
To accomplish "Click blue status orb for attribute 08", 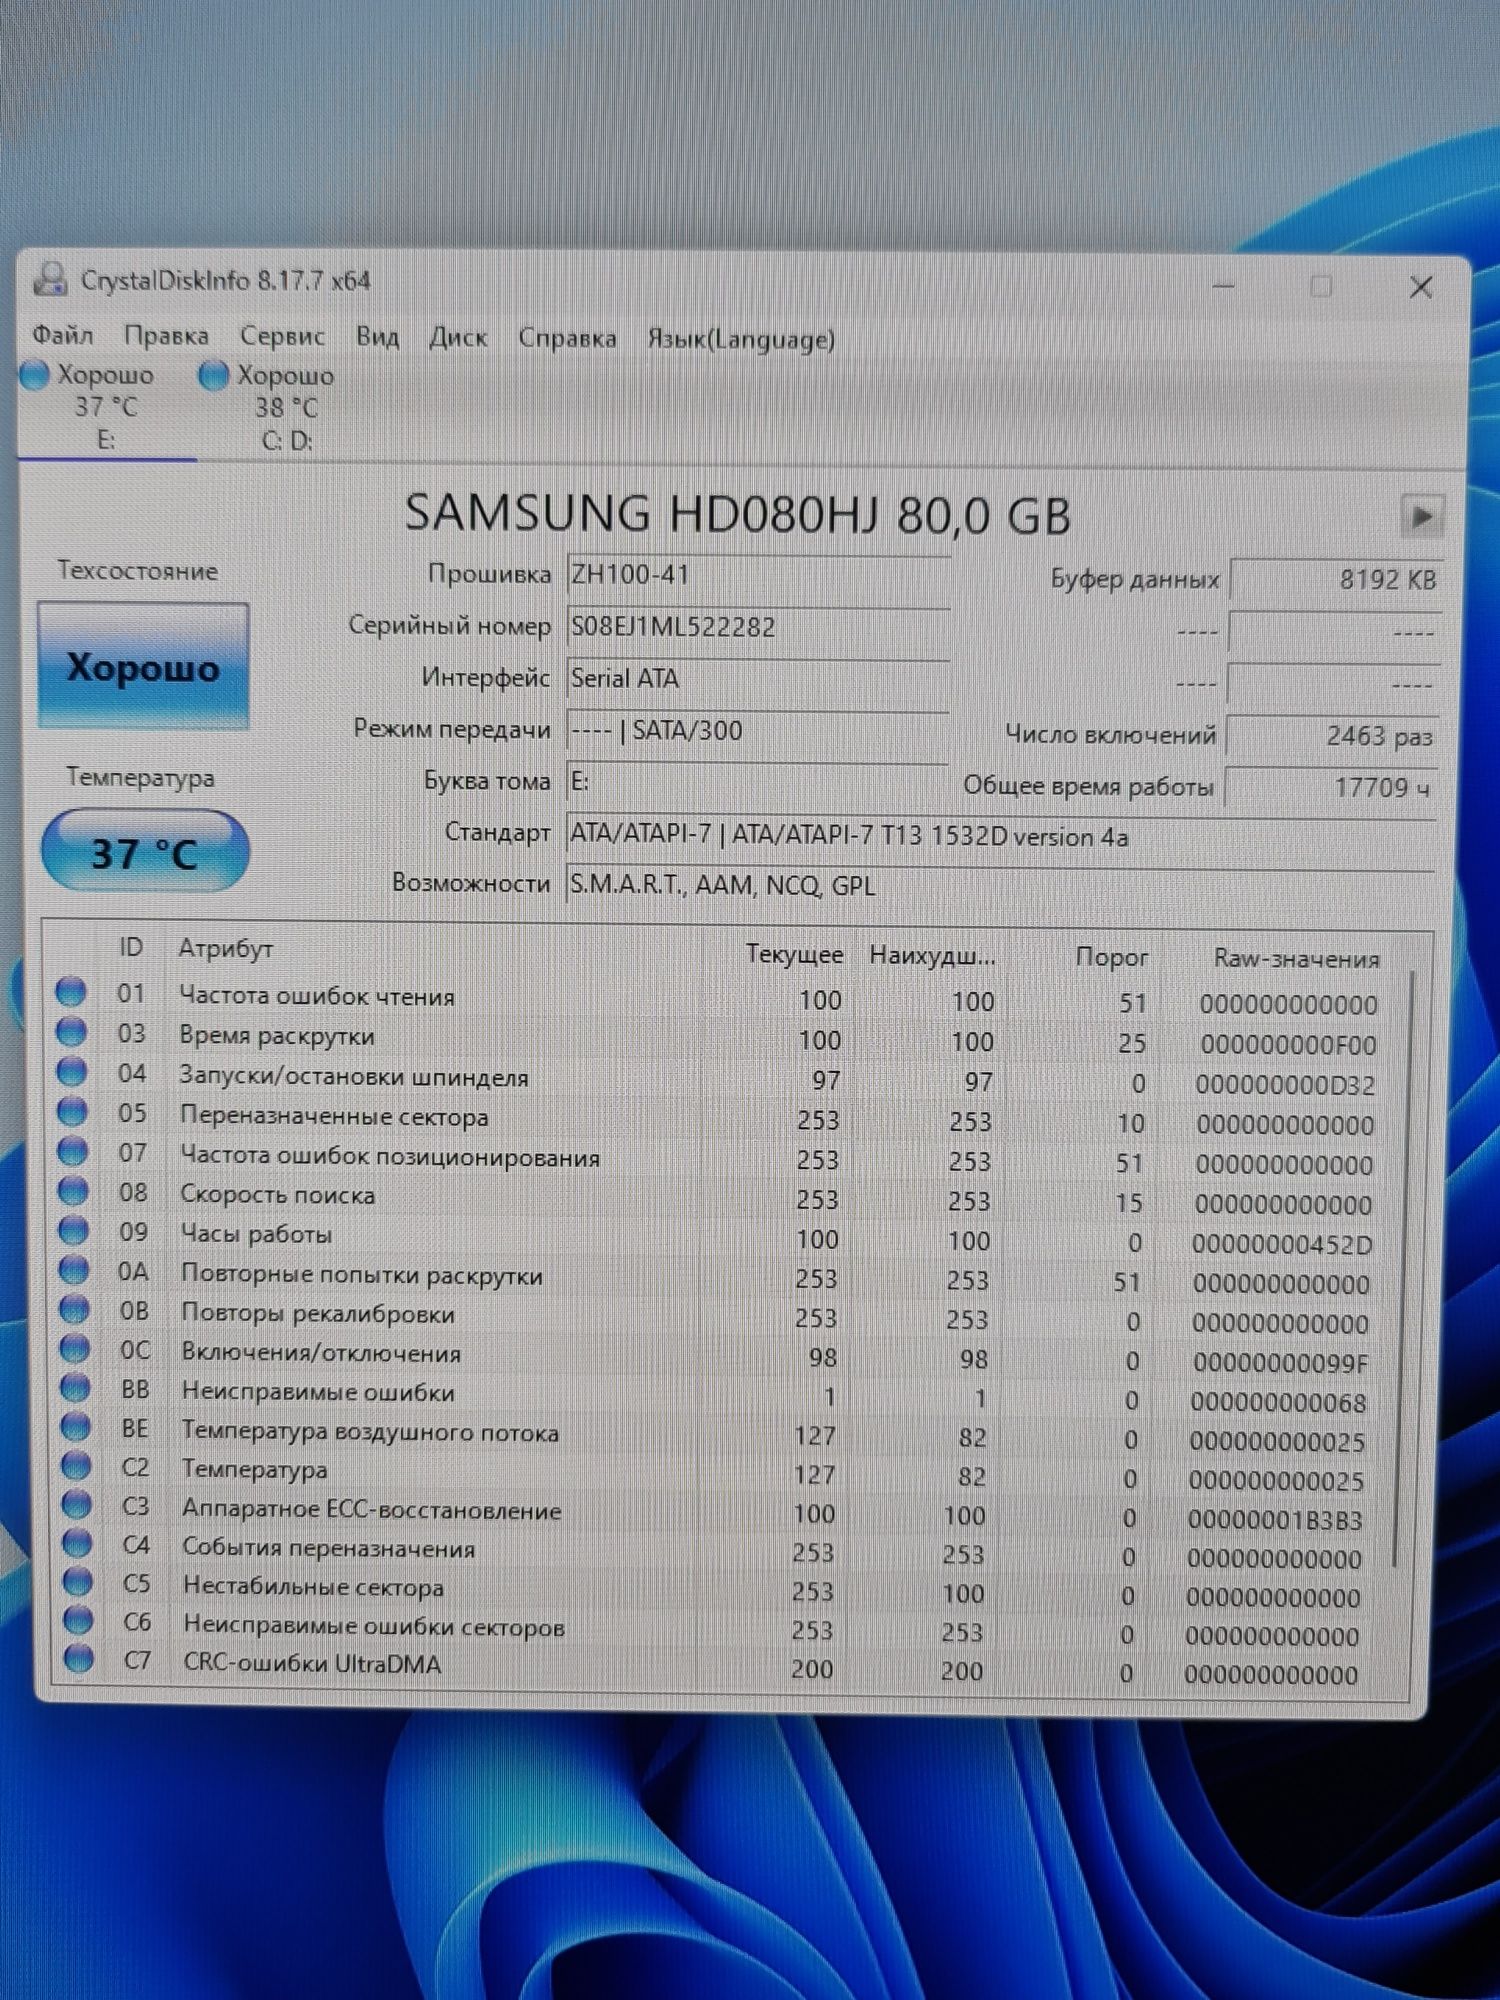I will (73, 1190).
